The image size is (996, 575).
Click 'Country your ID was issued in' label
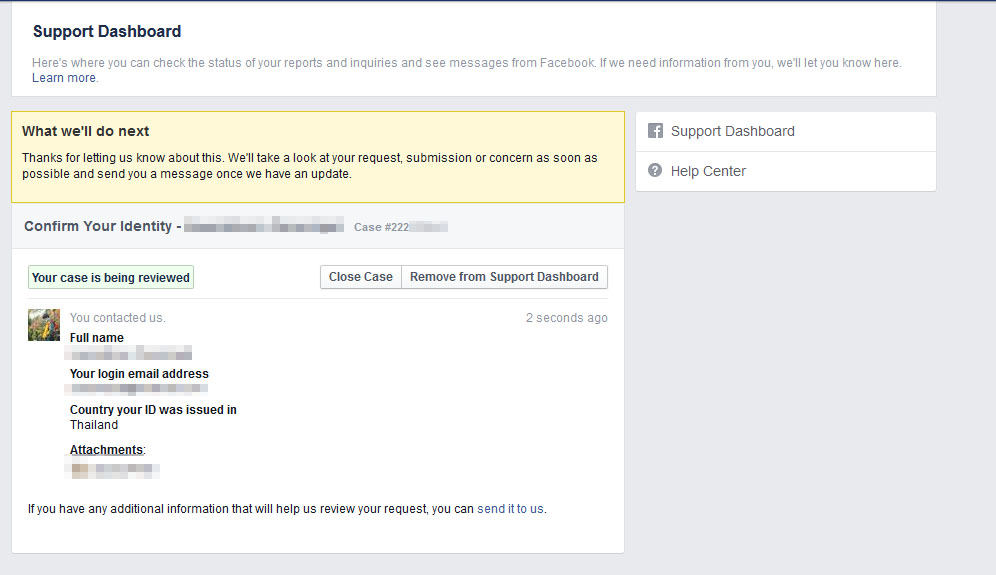(x=153, y=410)
